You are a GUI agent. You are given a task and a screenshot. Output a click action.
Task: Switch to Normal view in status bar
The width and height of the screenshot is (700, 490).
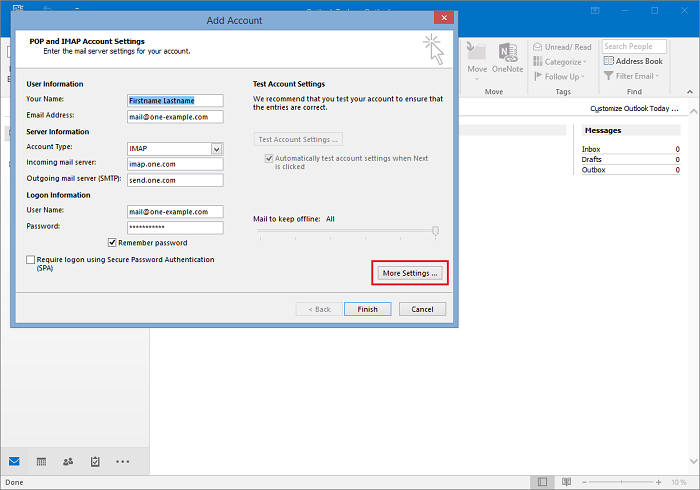[542, 482]
